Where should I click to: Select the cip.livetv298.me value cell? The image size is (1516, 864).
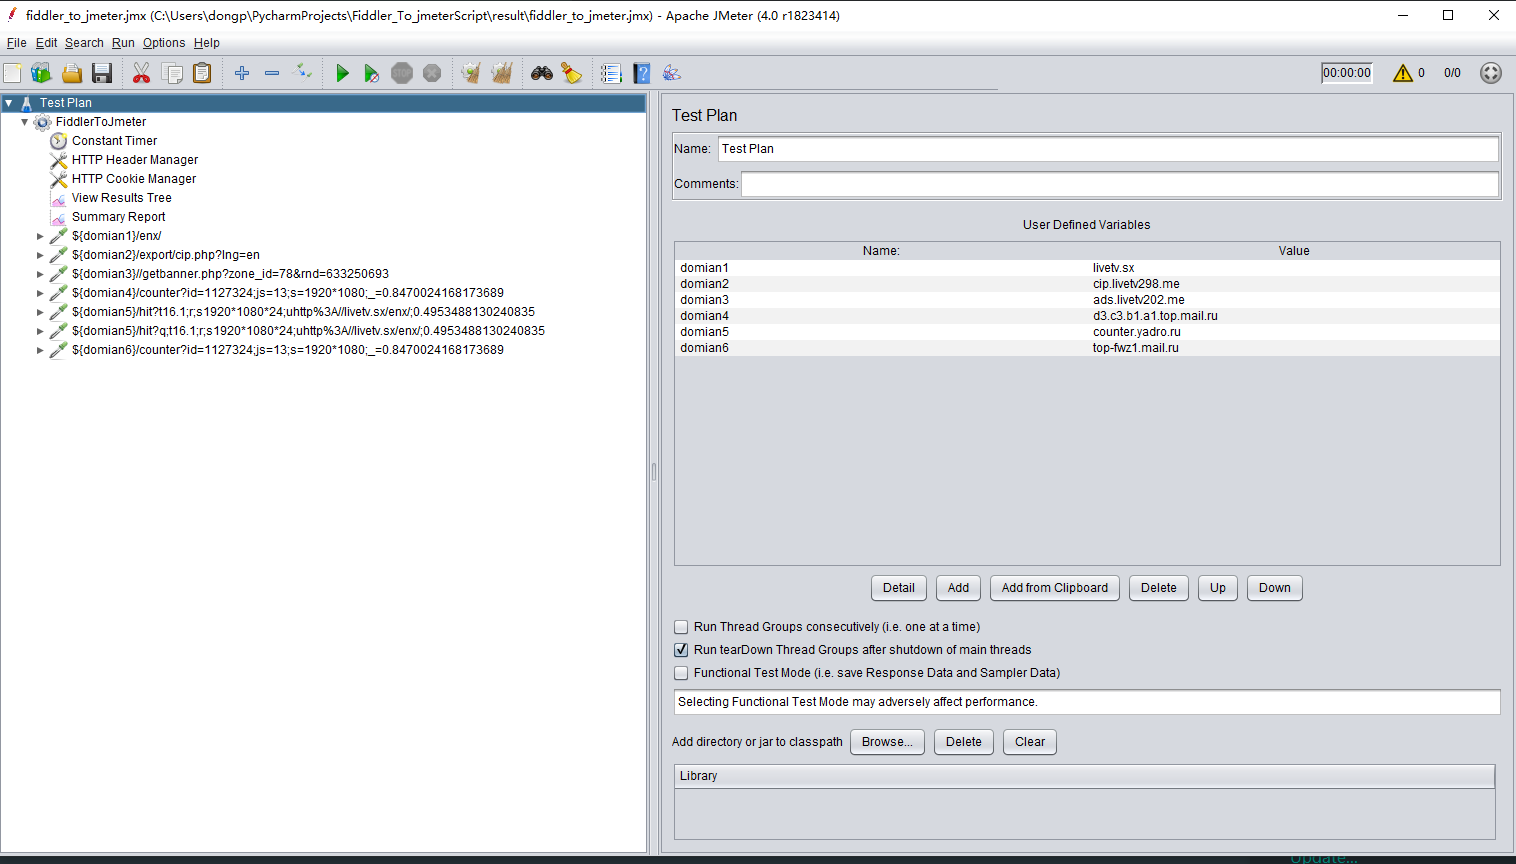1294,284
